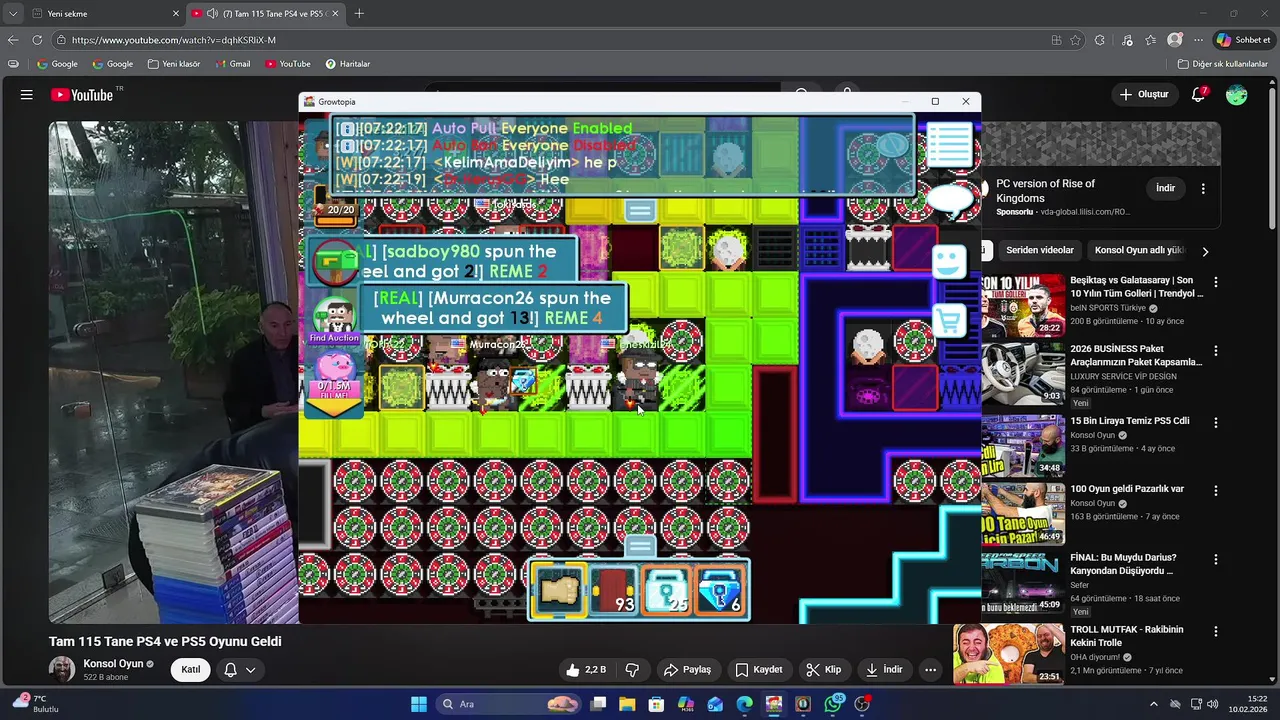Open options for the 100 Oyun geldi video
Screen dimensions: 1280x720
click(1216, 491)
